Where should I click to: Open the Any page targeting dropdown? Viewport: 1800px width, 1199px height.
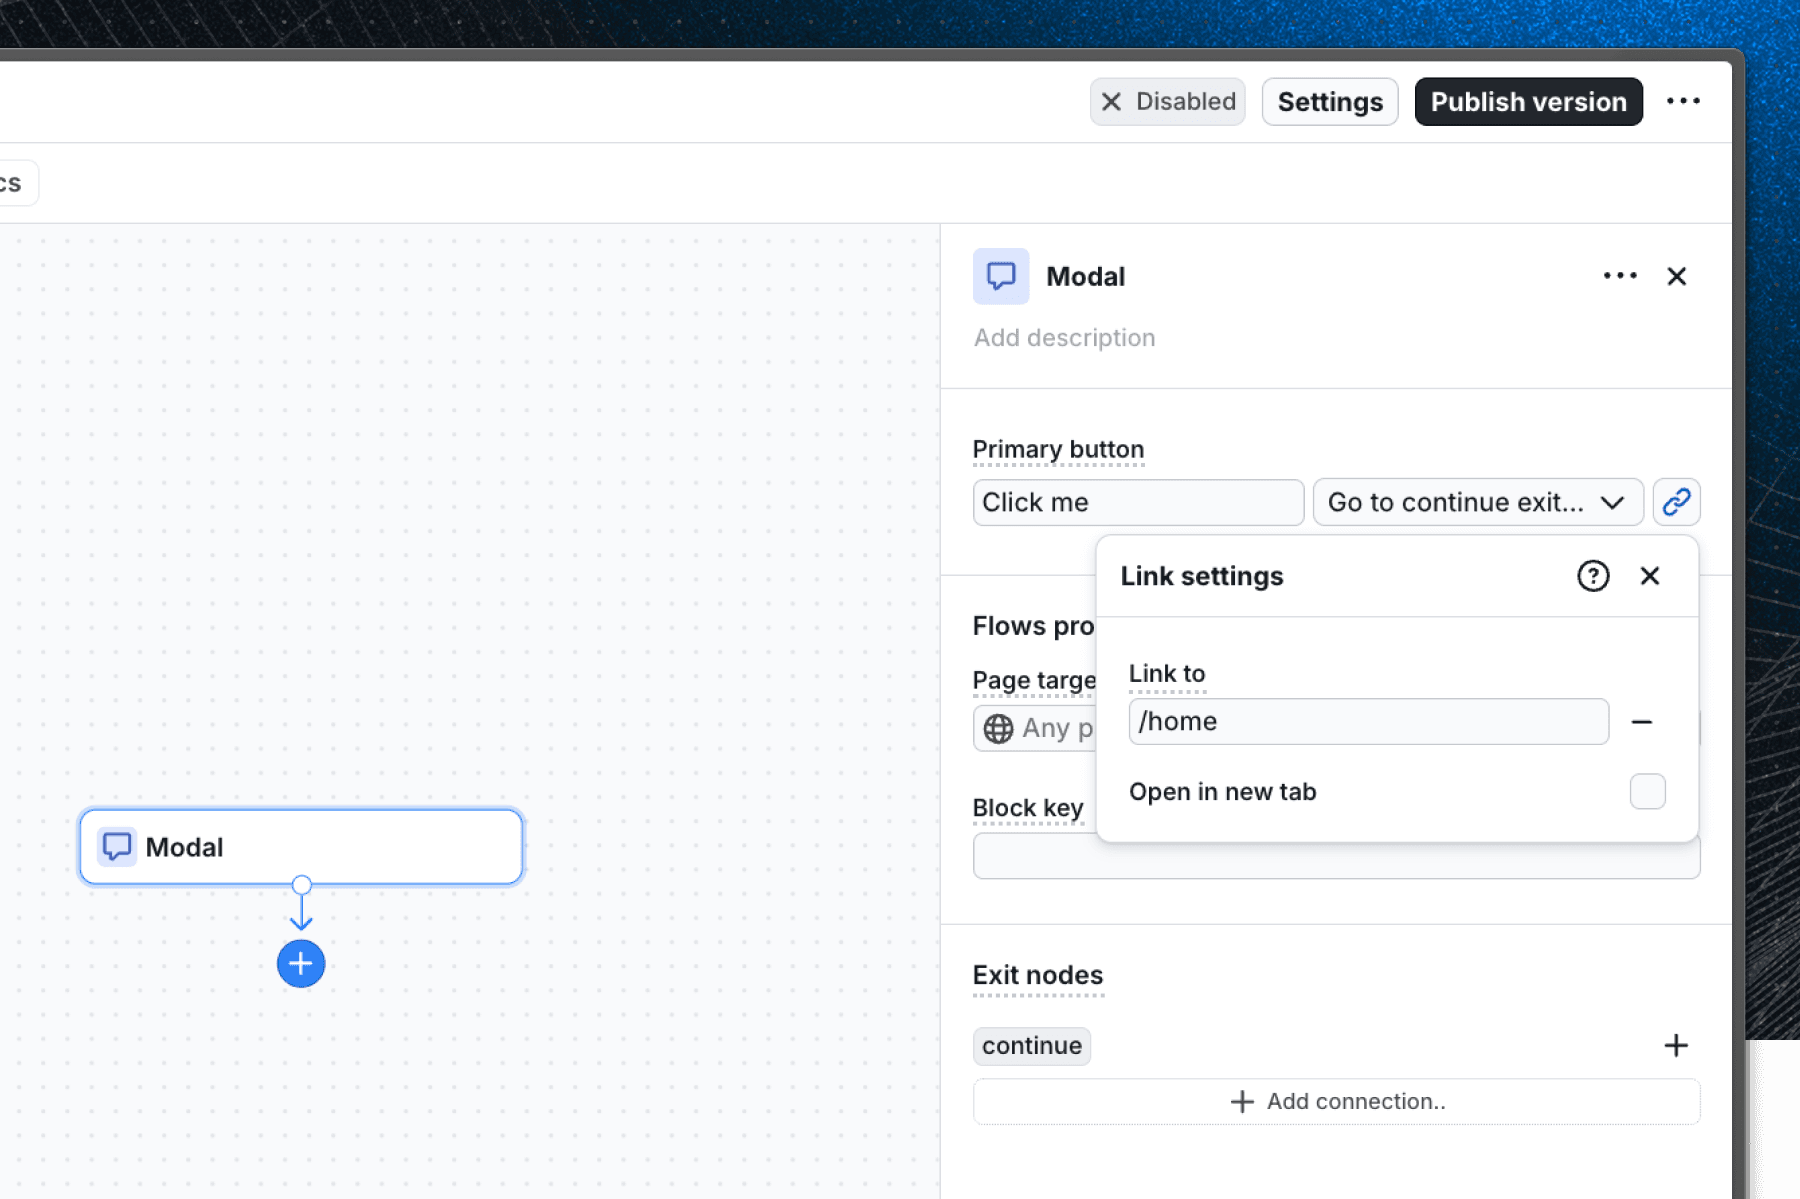(1050, 728)
